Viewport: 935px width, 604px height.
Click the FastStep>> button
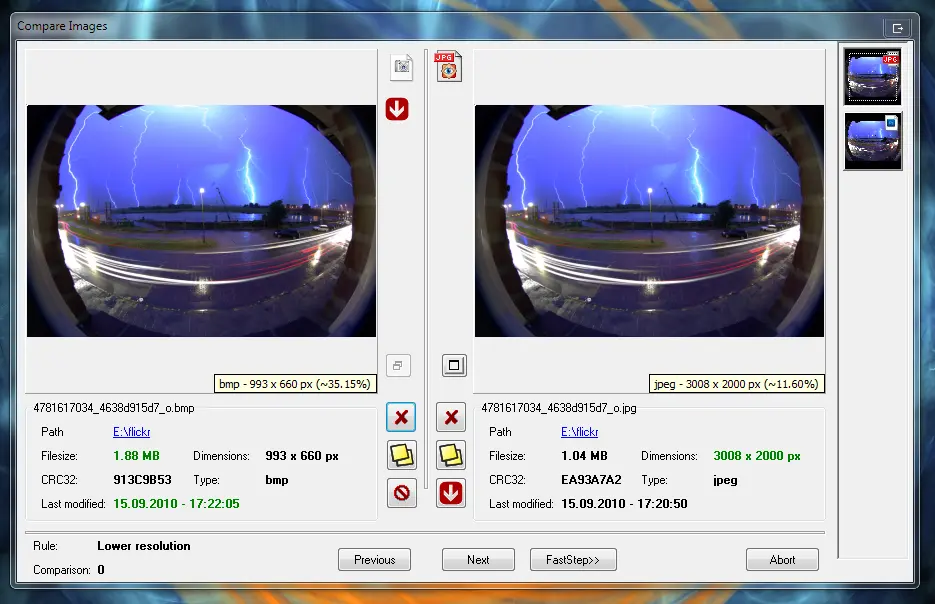(573, 560)
